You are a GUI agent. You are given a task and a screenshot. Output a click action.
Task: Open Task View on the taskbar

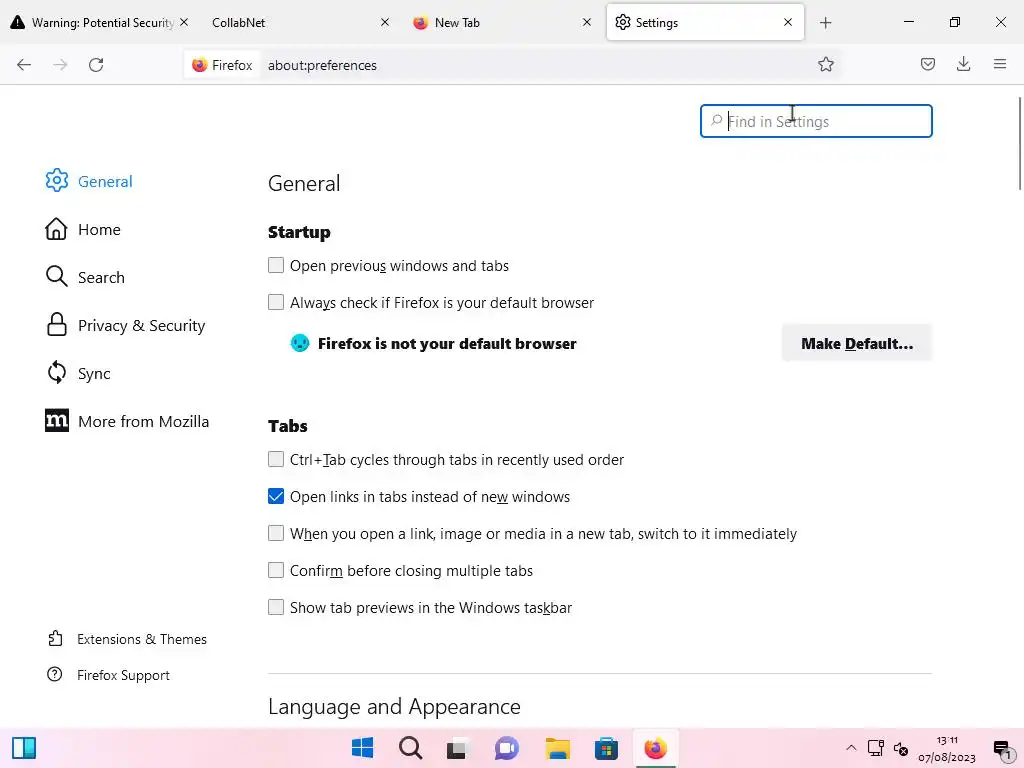tap(458, 748)
